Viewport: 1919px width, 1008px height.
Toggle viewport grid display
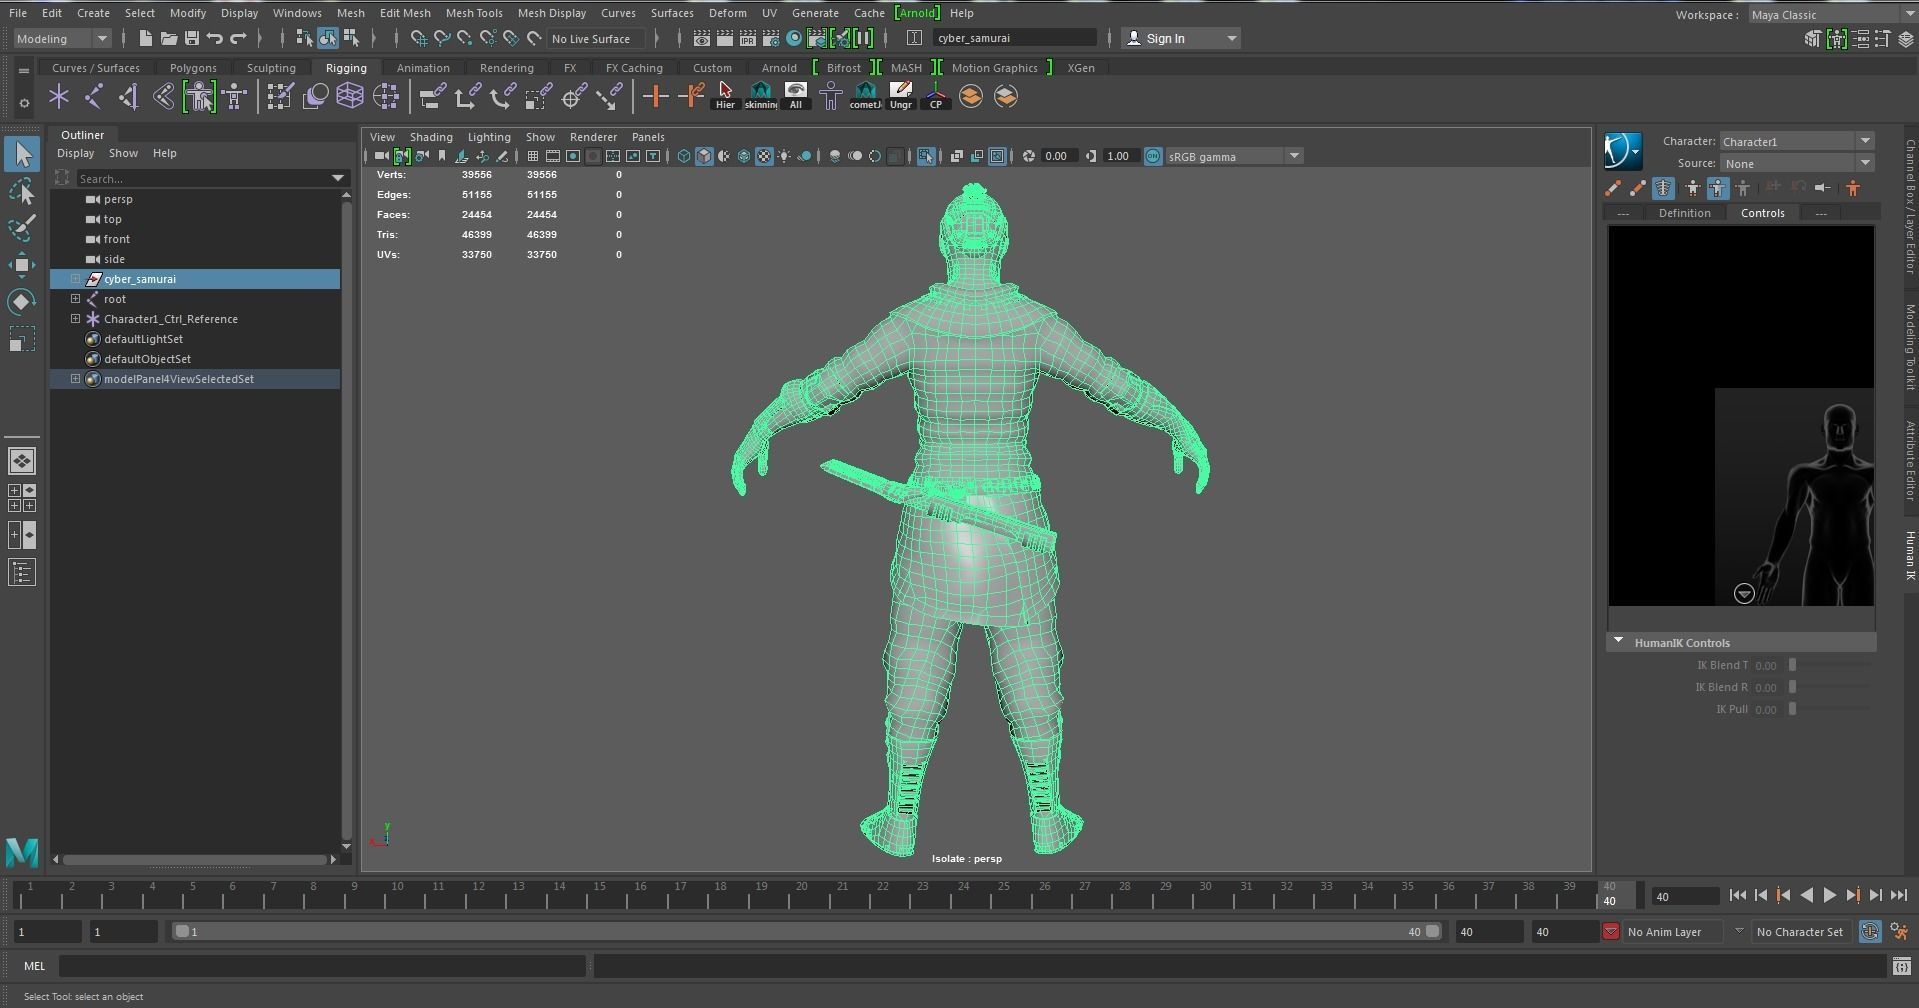point(533,156)
